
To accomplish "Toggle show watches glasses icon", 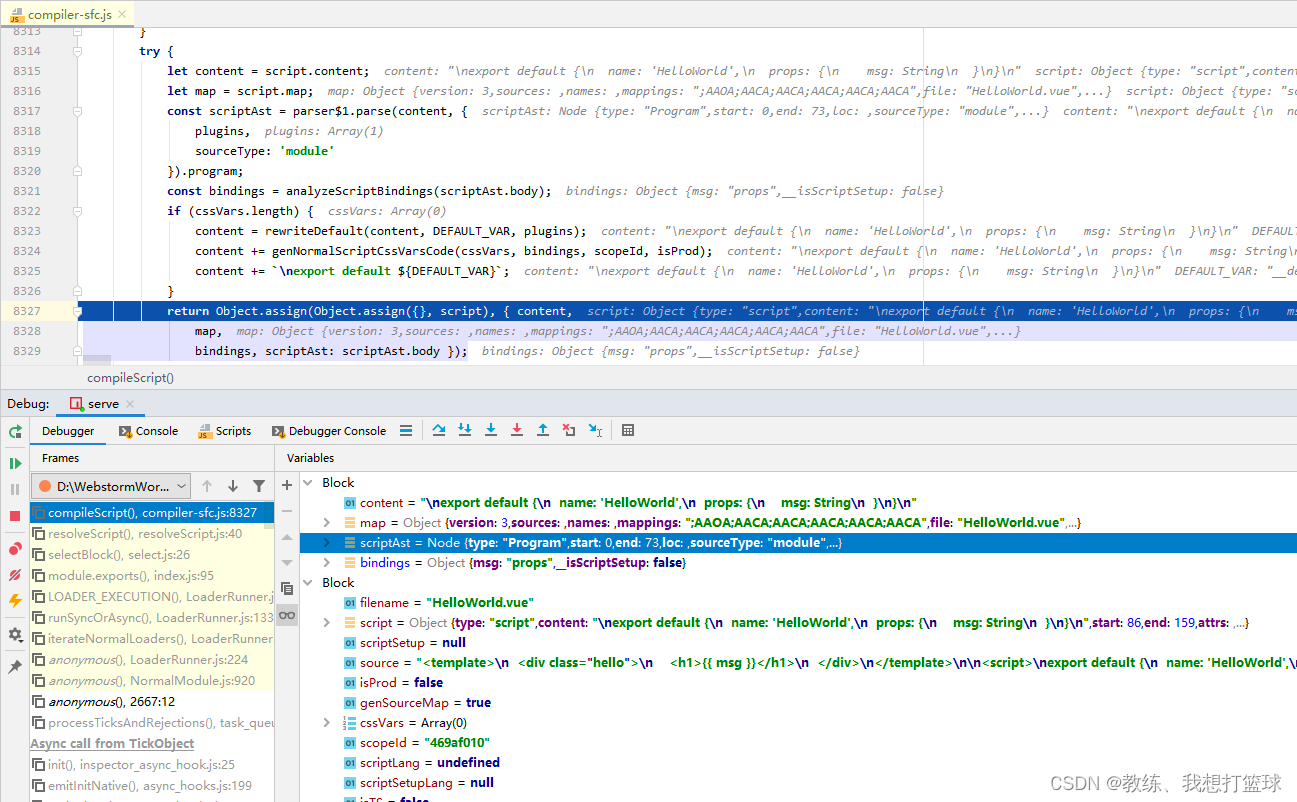I will click(x=287, y=614).
